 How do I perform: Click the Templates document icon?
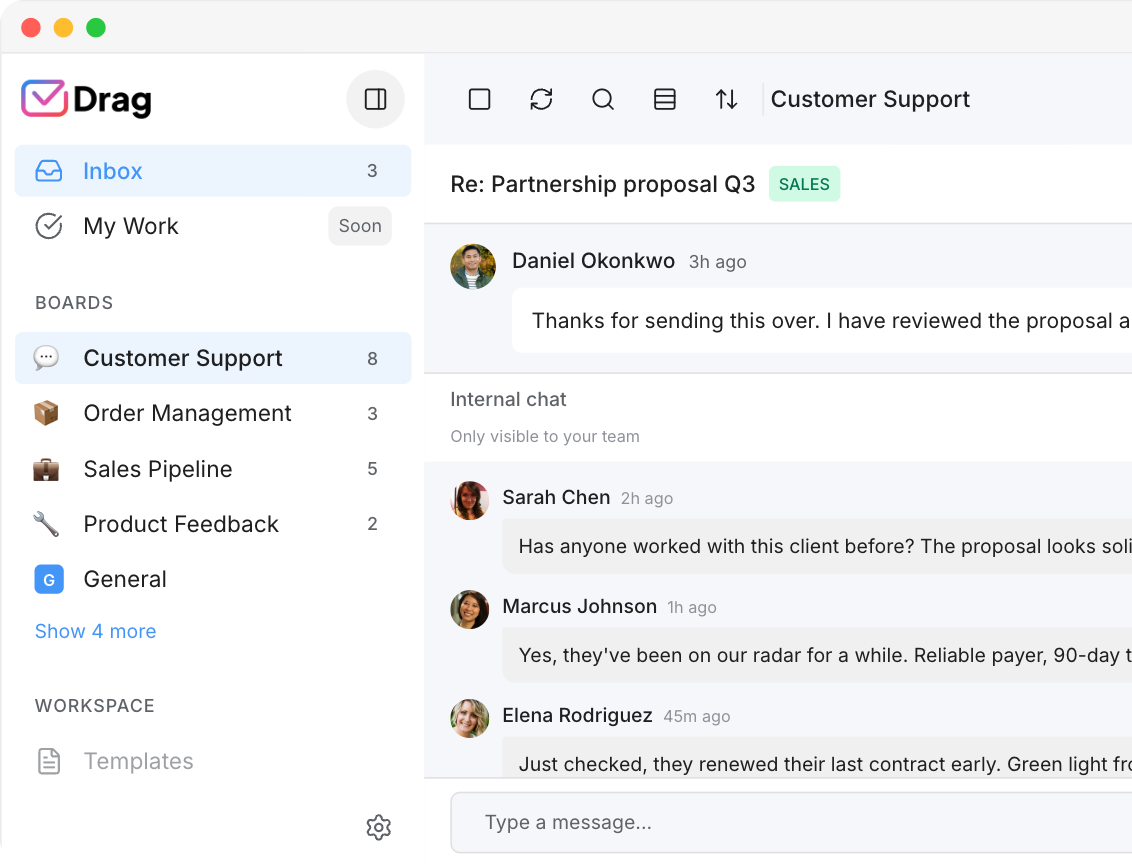pos(48,761)
